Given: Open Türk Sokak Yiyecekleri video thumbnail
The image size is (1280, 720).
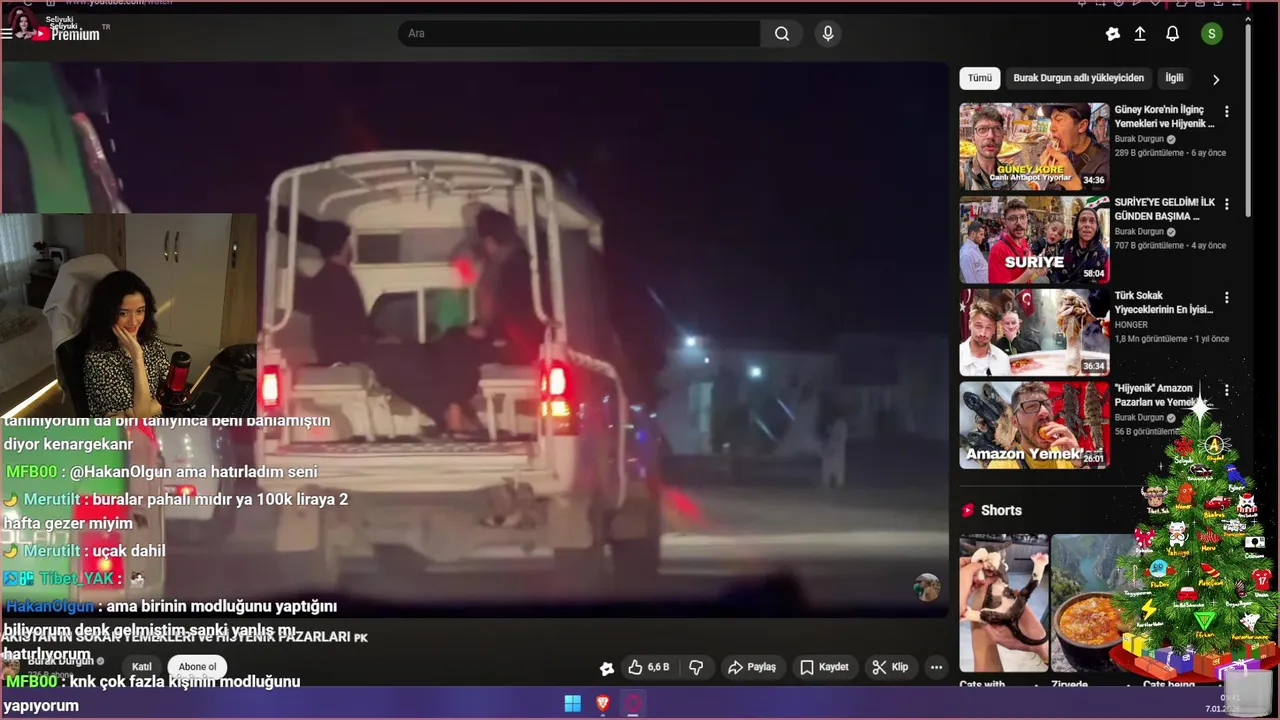Looking at the screenshot, I should tap(1034, 333).
